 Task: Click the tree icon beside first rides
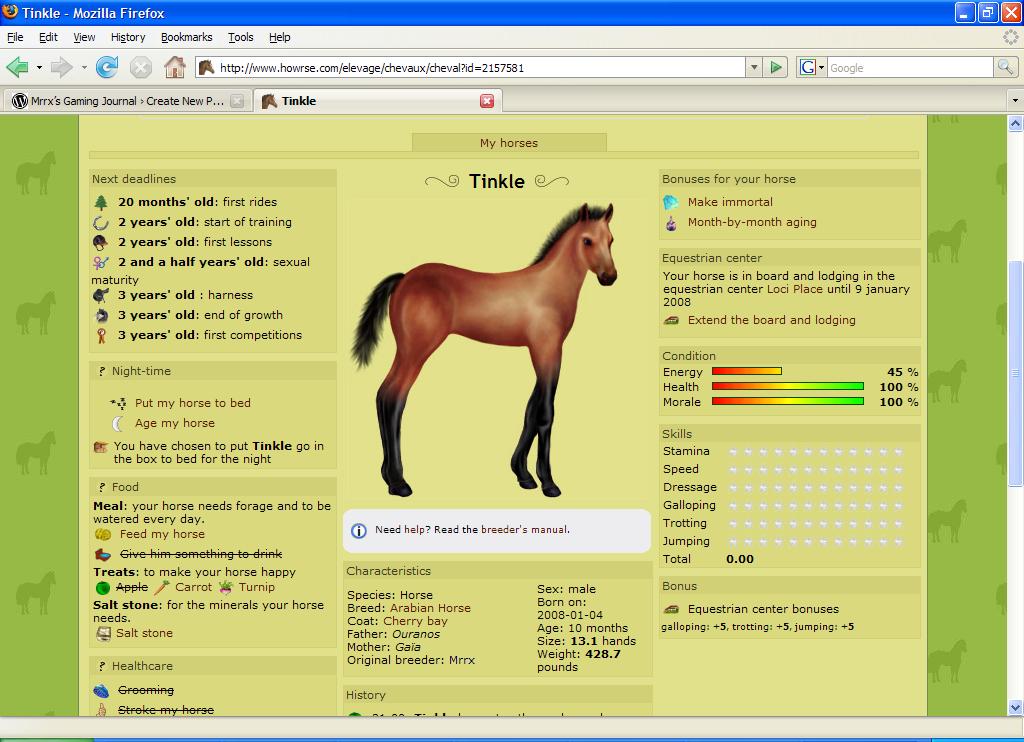(x=101, y=202)
